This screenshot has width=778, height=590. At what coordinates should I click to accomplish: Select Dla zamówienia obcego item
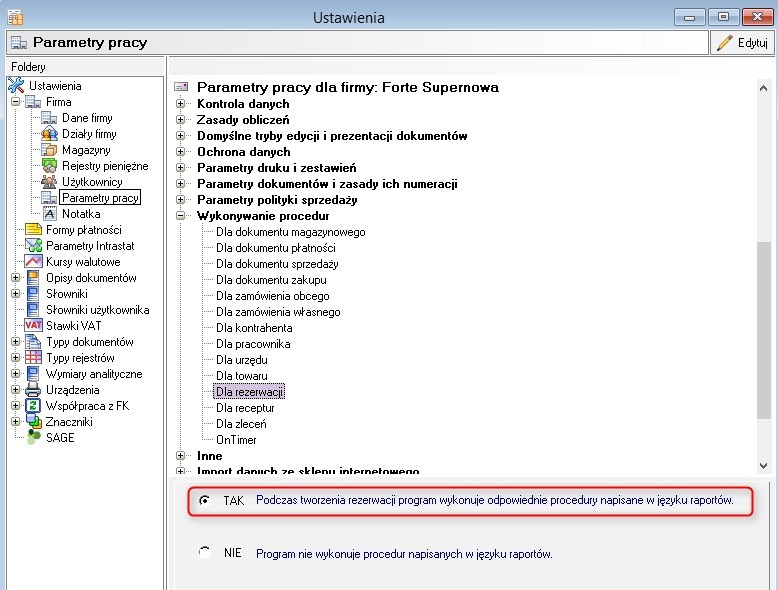pos(273,296)
